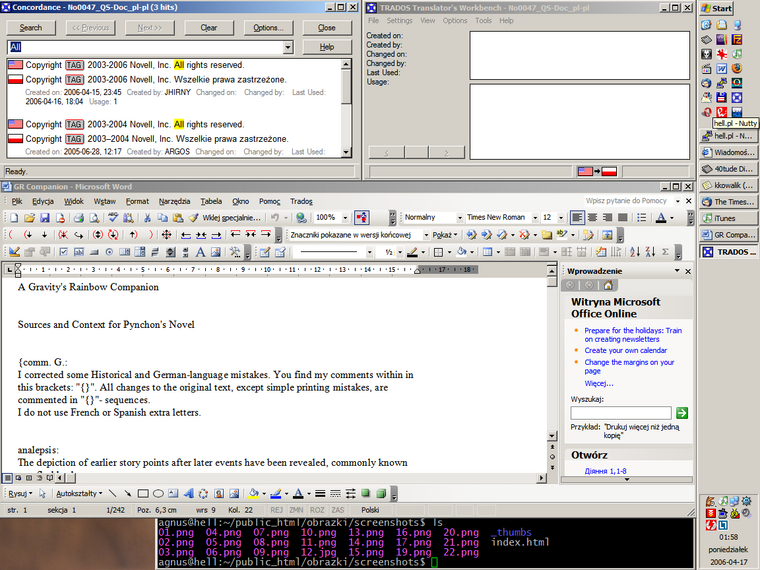The height and width of the screenshot is (570, 760).
Task: Click the Help button in Concordance window
Action: point(327,47)
